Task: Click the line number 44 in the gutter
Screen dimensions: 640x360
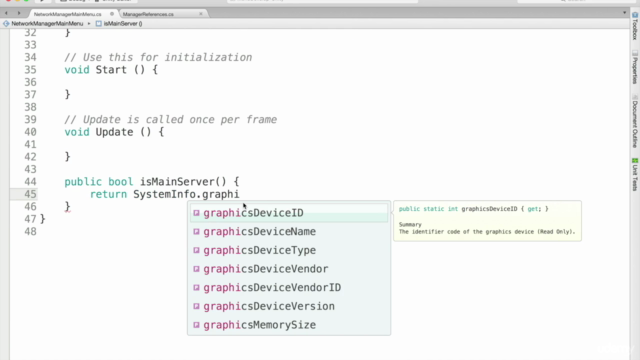Action: (30, 182)
